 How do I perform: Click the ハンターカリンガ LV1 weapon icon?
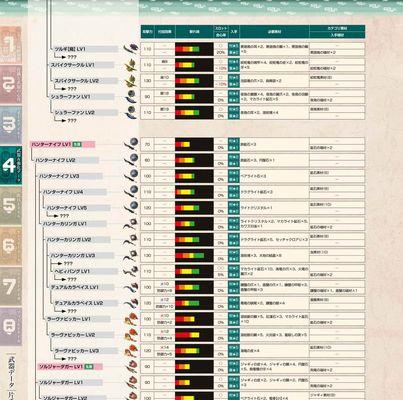point(131,224)
